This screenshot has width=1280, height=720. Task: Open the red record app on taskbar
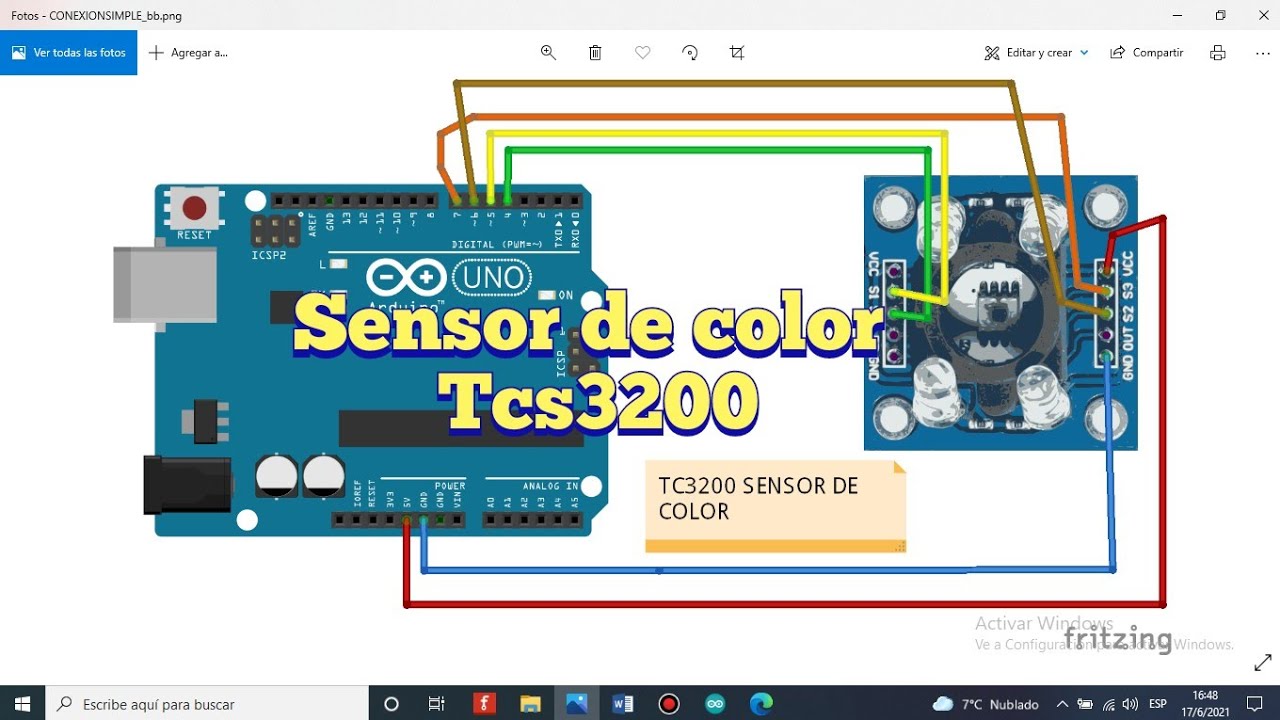tap(669, 704)
